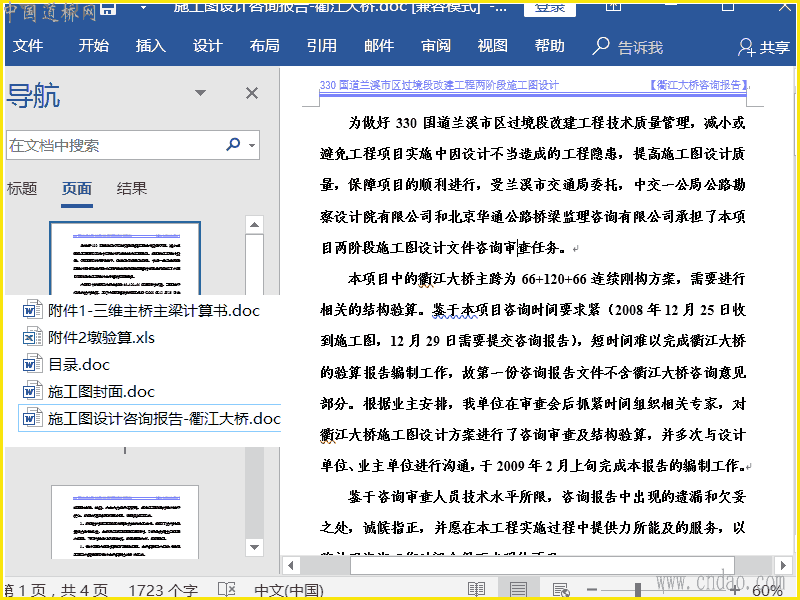This screenshot has height=600, width=800.
Task: Close the navigation (导航) pane
Action: [x=252, y=93]
